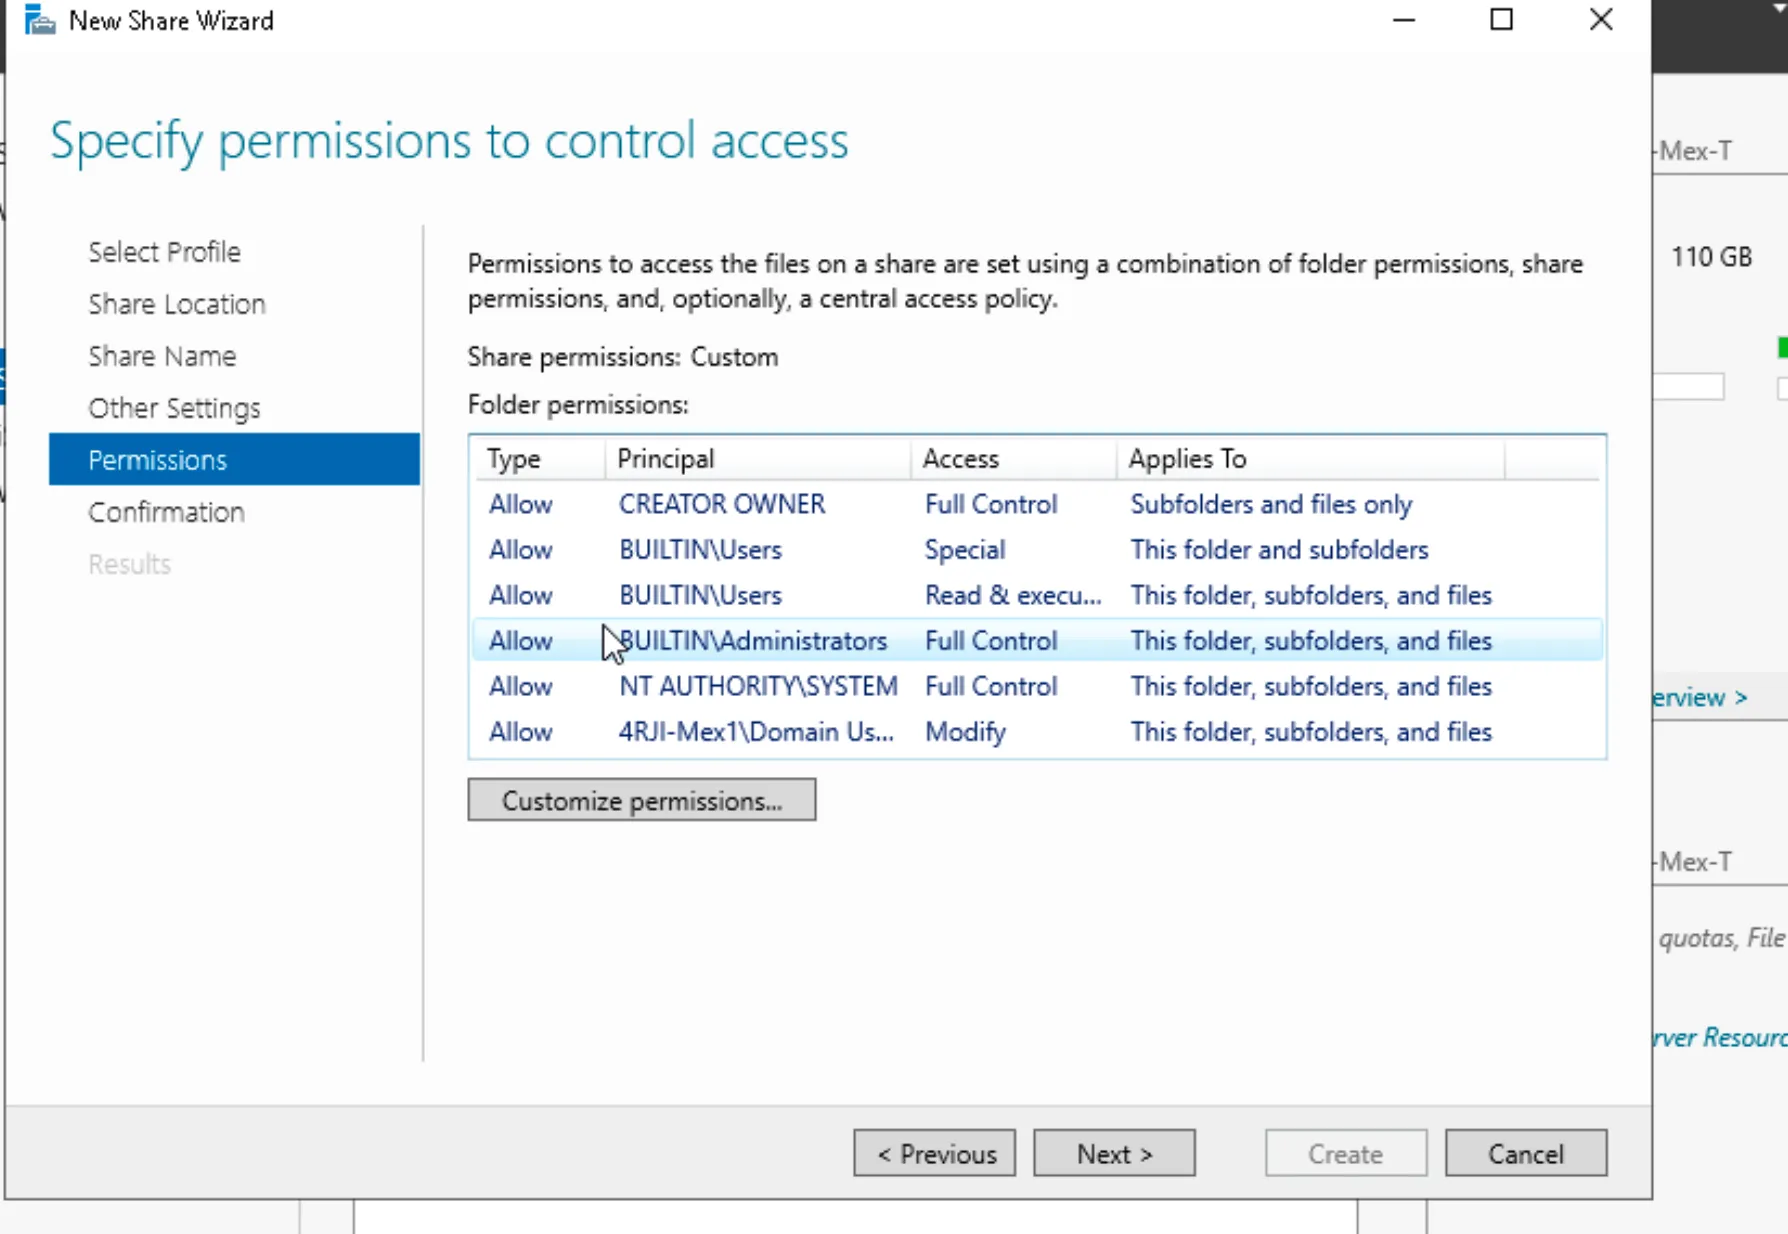The image size is (1788, 1234).
Task: View the Confirmation step
Action: tap(166, 511)
